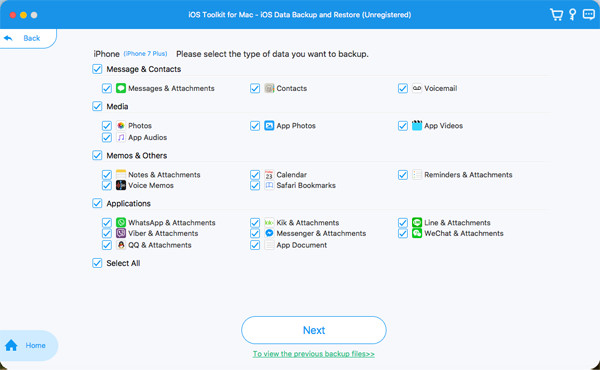600x370 pixels.
Task: Uncheck the Viber & Attachments checkbox
Action: pos(107,233)
